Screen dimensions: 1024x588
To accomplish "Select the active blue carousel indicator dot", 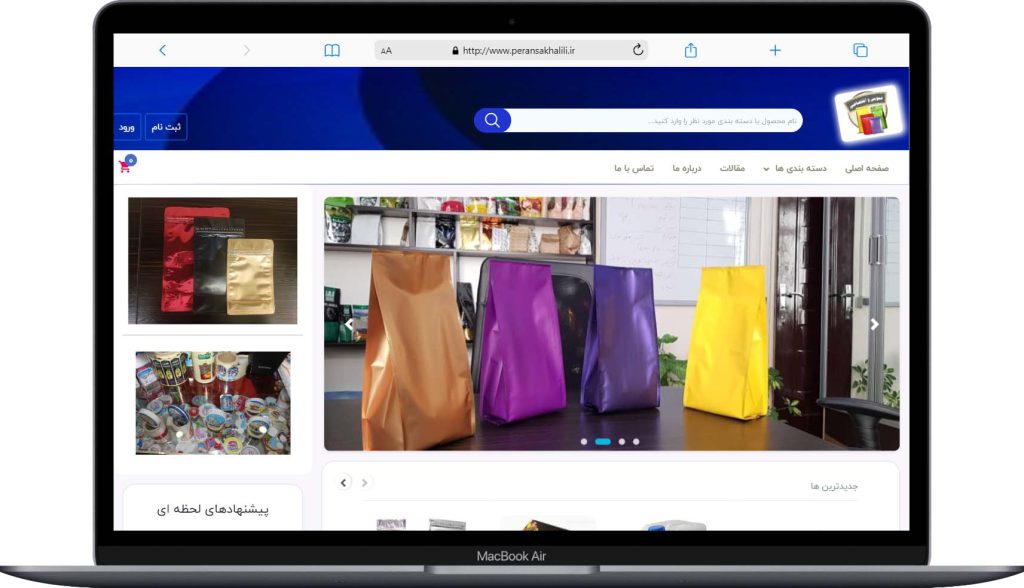I will coord(603,441).
